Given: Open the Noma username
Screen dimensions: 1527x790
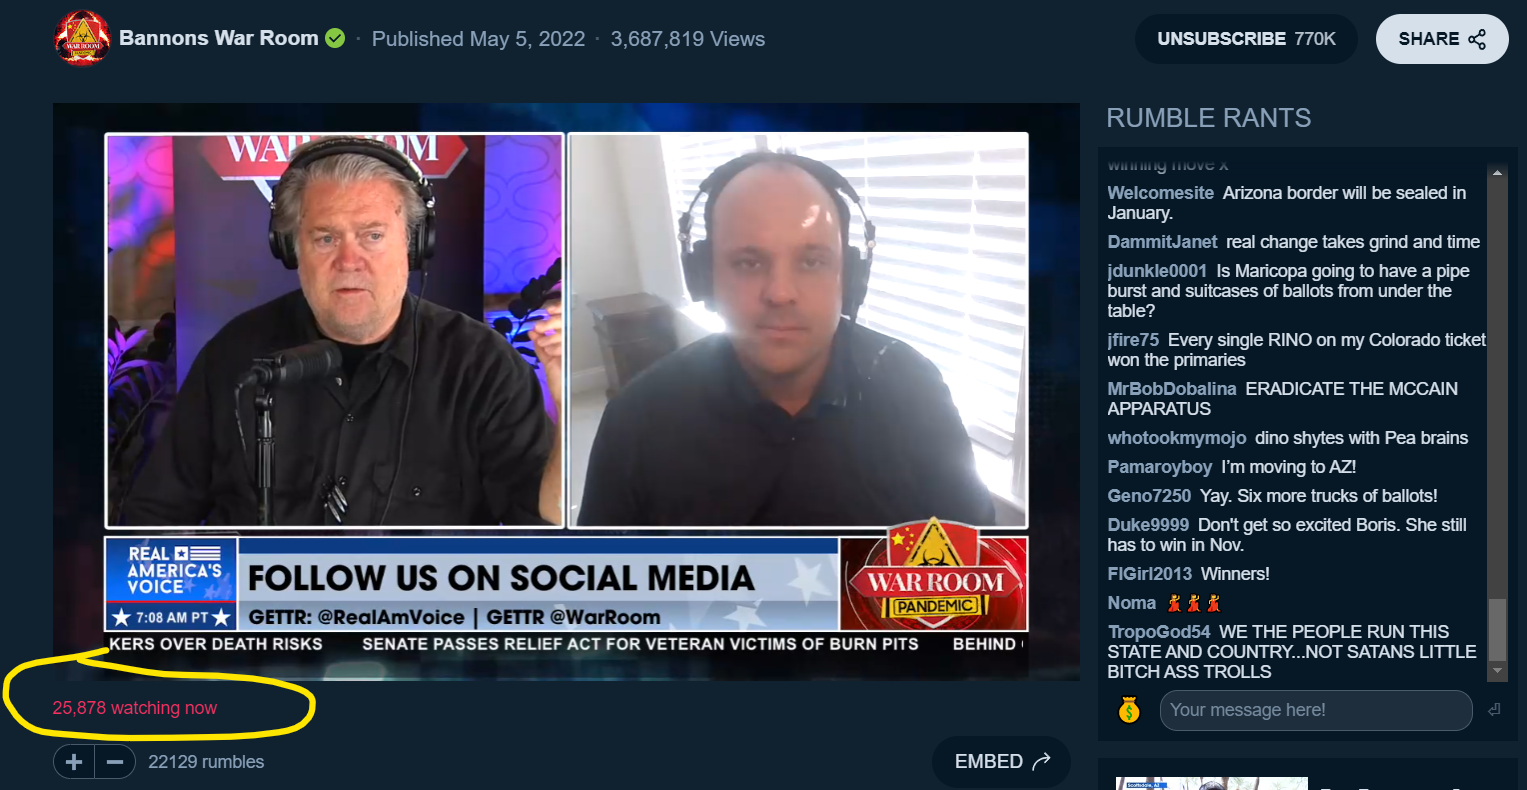Looking at the screenshot, I should coord(1132,603).
